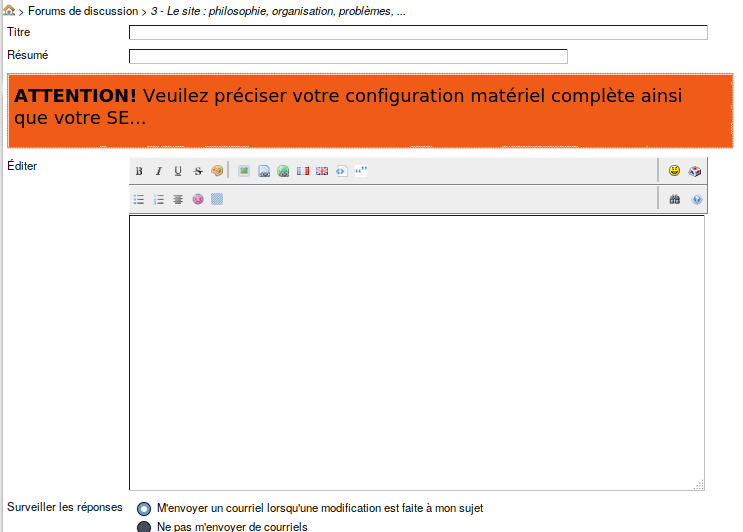
Task: Click inside the message editor text area
Action: click(x=417, y=353)
